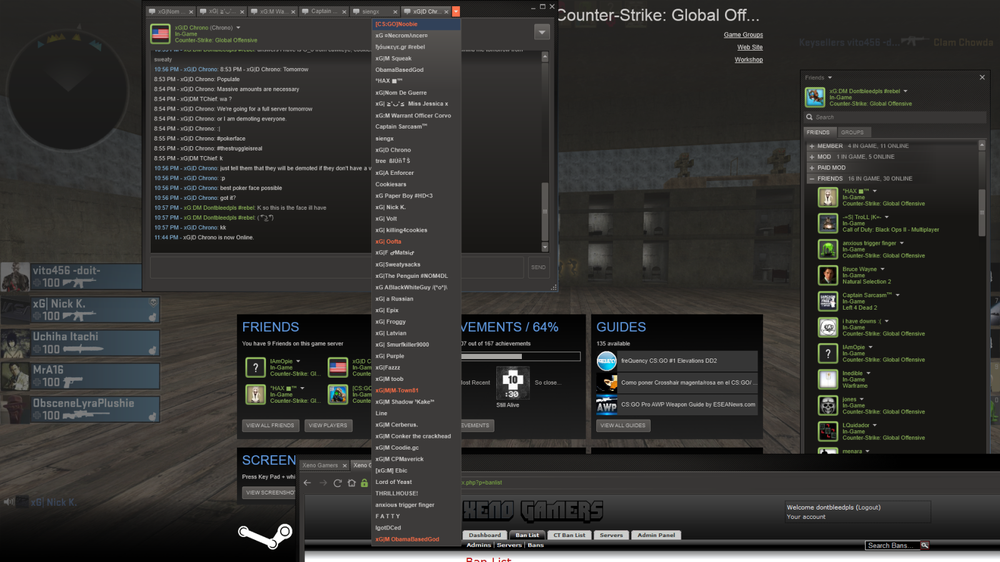
Task: Expand the MEMBER friends group
Action: [812, 146]
